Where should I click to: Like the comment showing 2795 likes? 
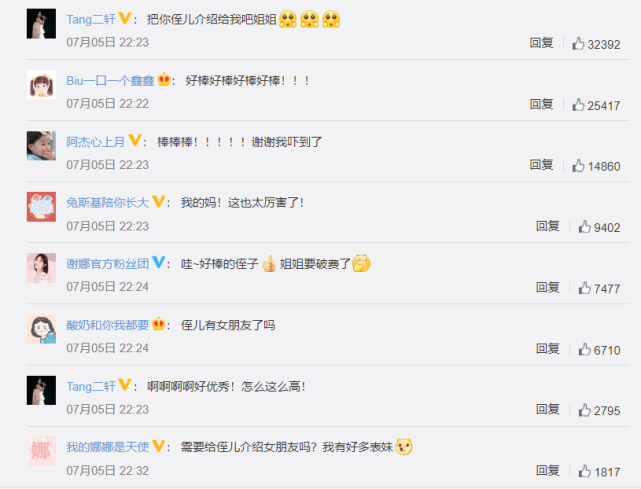tap(585, 410)
